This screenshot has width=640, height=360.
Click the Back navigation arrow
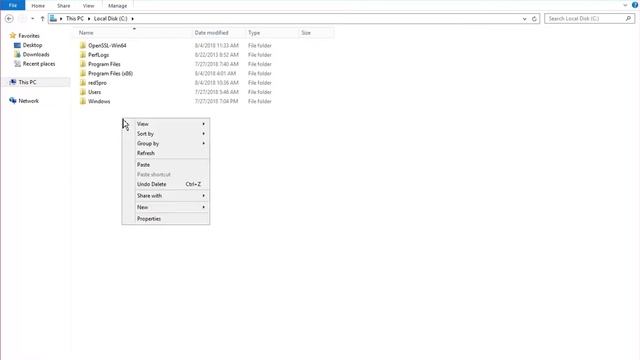pyautogui.click(x=9, y=18)
